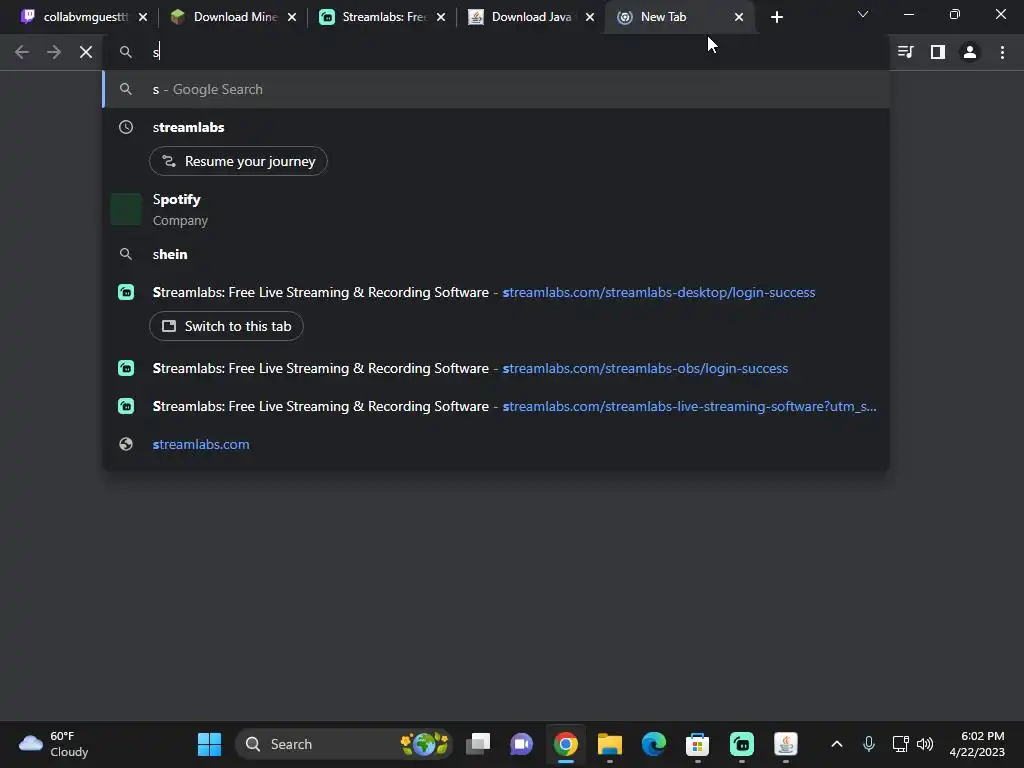This screenshot has height=768, width=1024.
Task: Close the Streamlabs browser tab
Action: (441, 17)
